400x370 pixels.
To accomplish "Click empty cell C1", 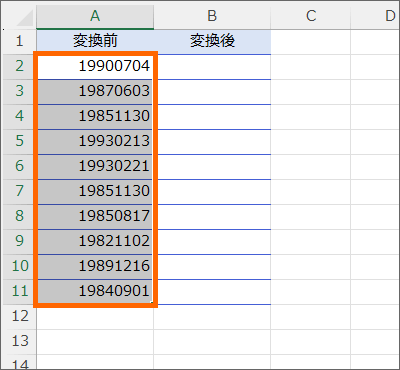I will [311, 42].
